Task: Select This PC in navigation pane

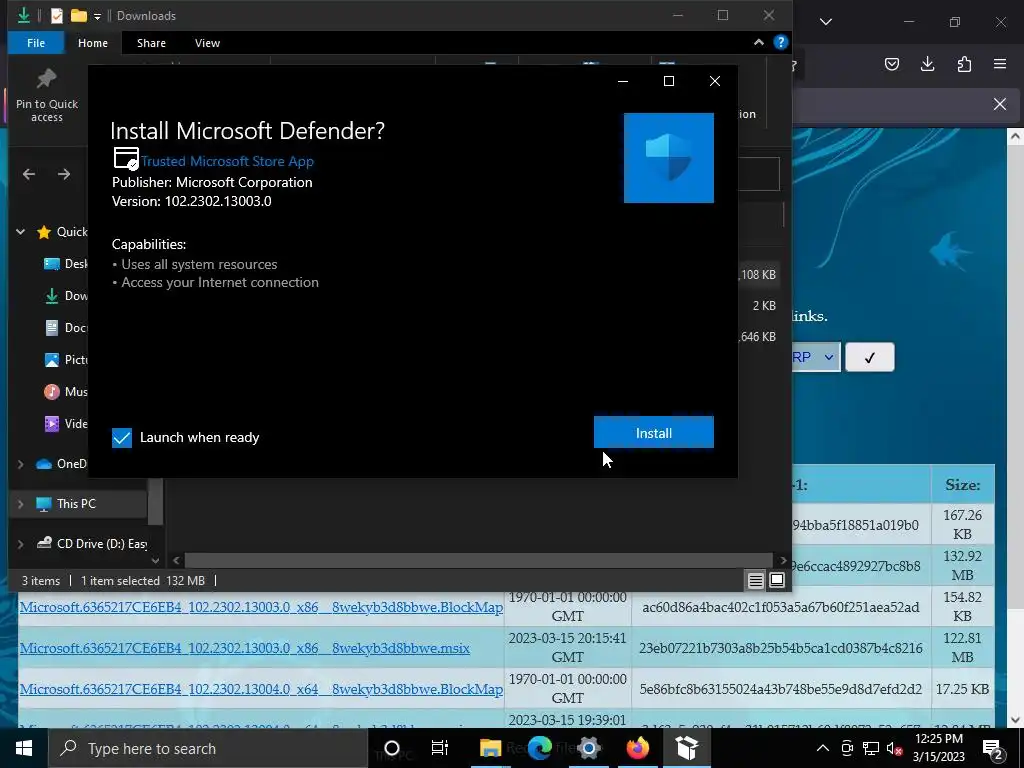Action: point(76,504)
